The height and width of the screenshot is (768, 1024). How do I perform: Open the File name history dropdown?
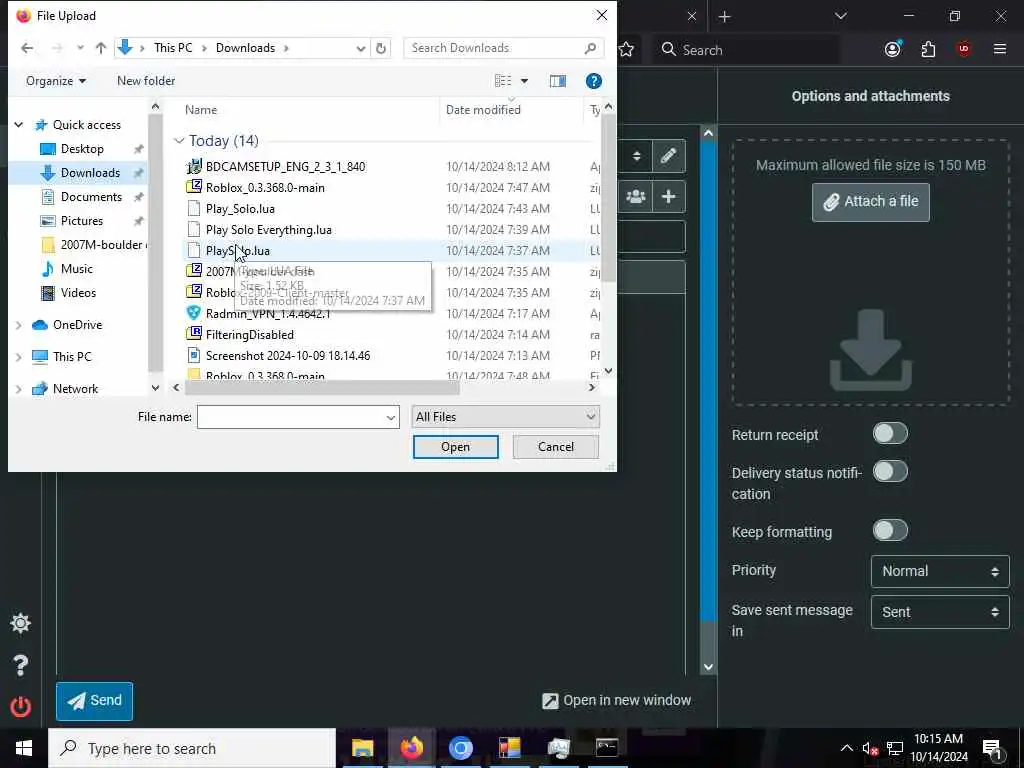click(x=391, y=417)
